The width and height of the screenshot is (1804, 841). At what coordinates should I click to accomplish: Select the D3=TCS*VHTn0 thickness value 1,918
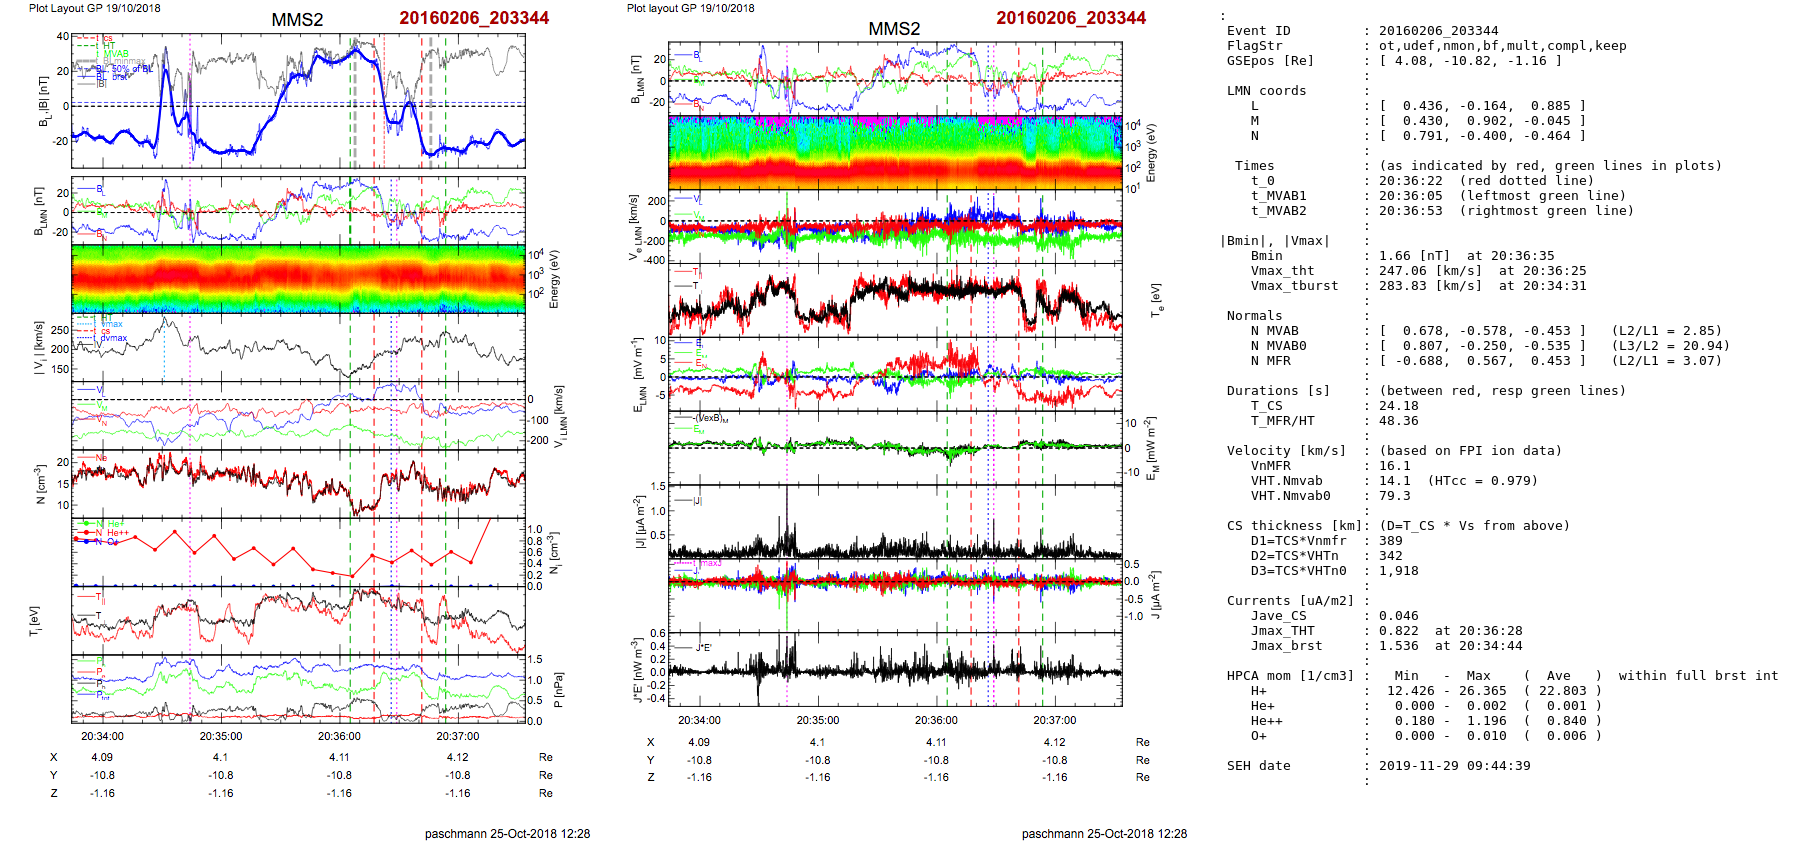point(1398,571)
